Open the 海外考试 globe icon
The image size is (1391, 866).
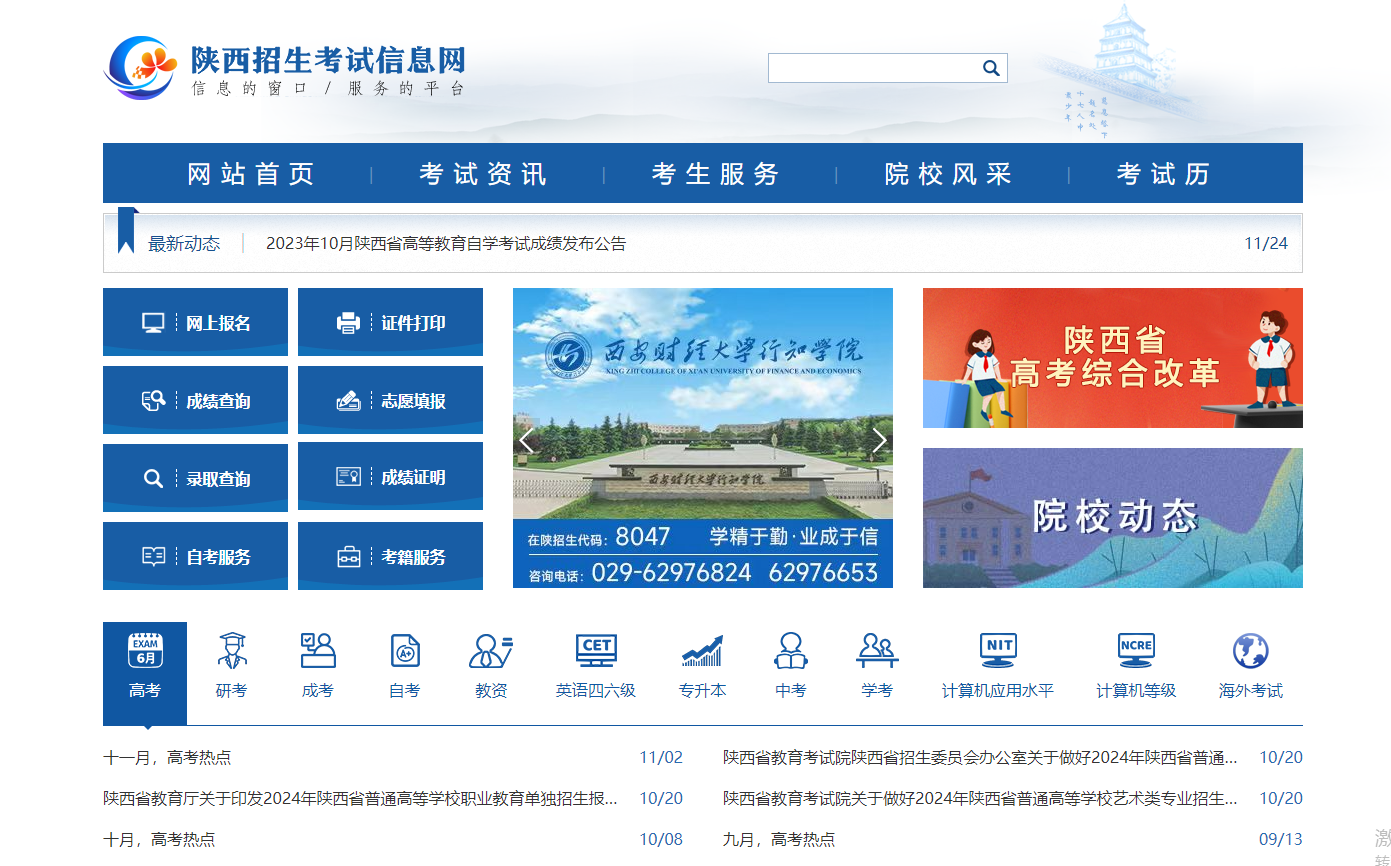tap(1250, 665)
